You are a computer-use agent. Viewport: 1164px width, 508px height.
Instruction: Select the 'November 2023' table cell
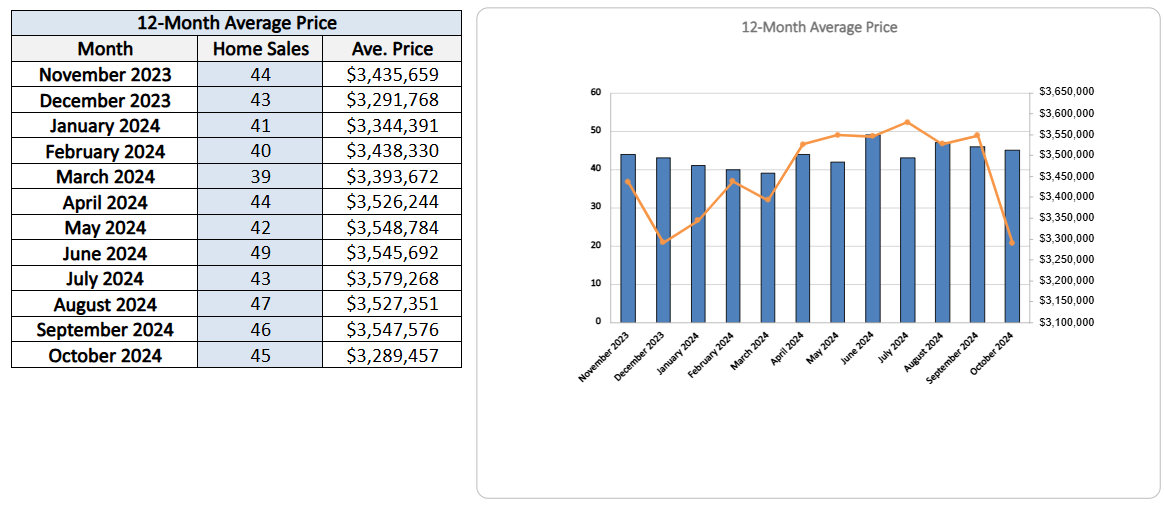coord(105,75)
